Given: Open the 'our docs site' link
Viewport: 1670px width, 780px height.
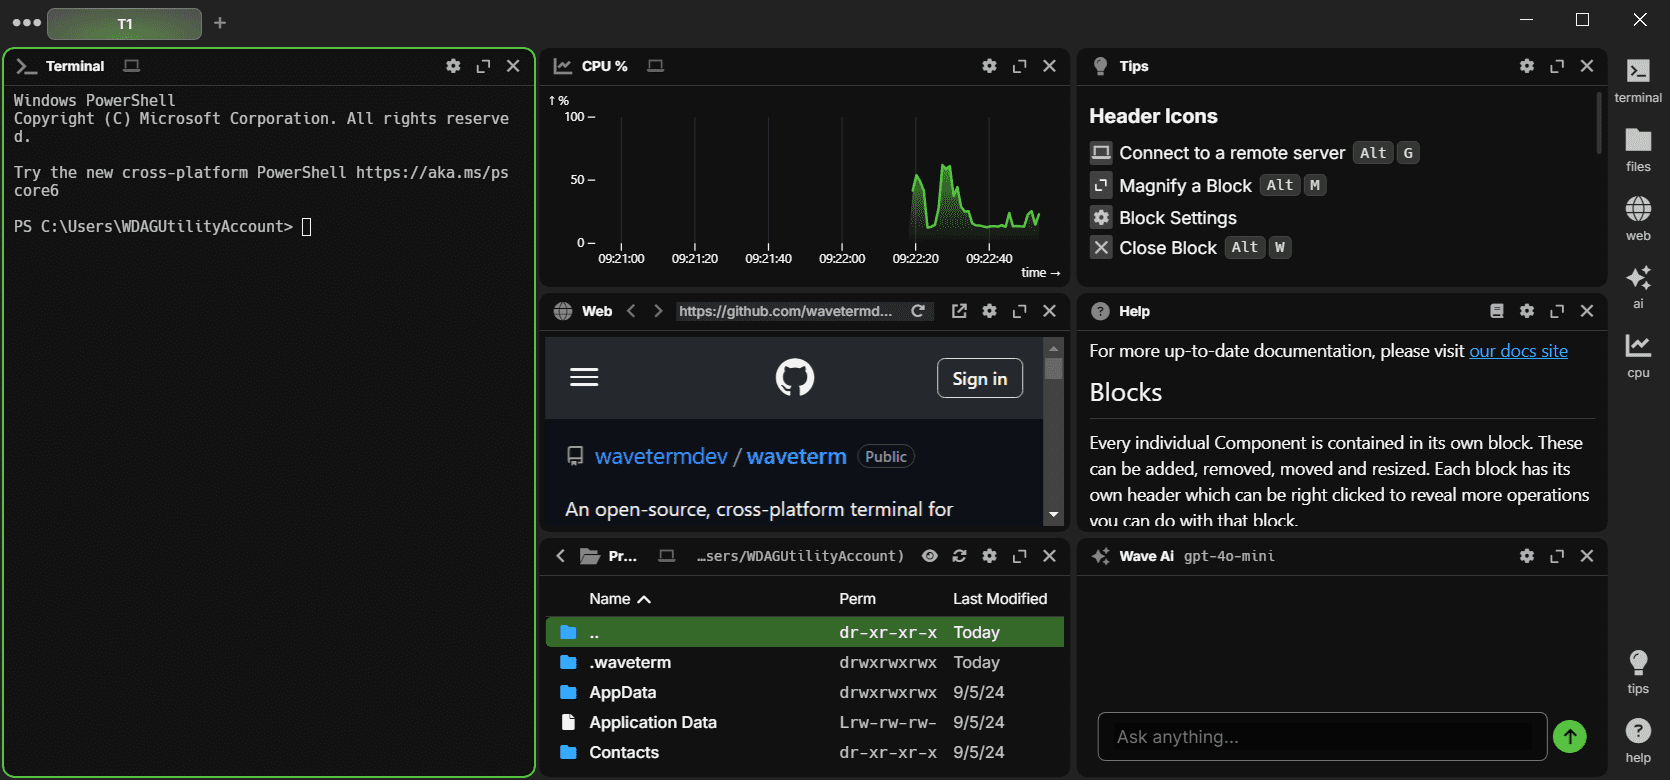Looking at the screenshot, I should [1518, 351].
